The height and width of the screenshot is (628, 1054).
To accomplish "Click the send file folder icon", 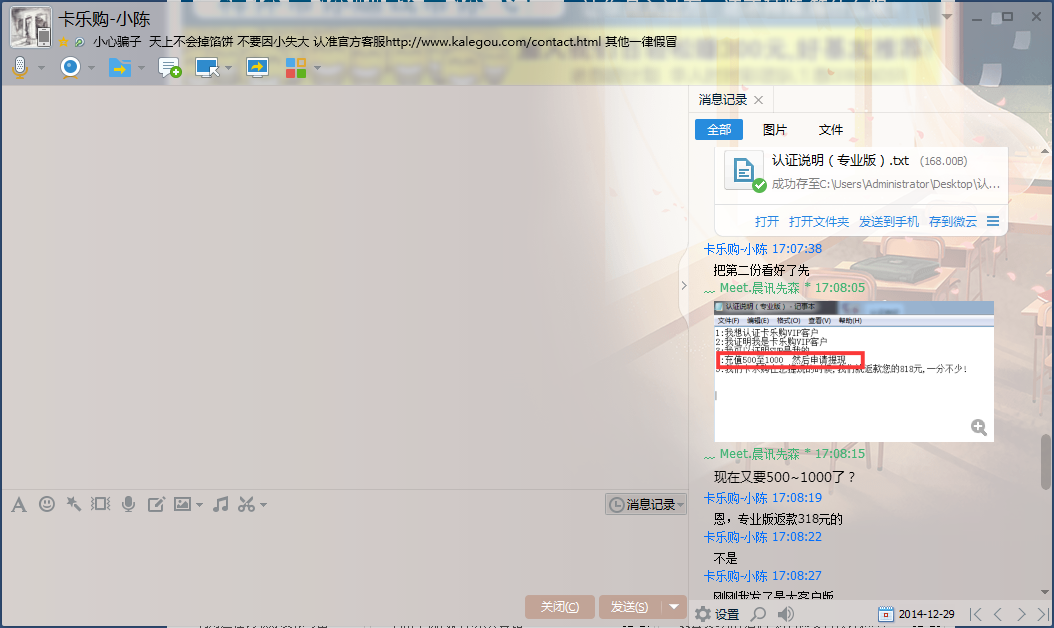I will pos(119,67).
